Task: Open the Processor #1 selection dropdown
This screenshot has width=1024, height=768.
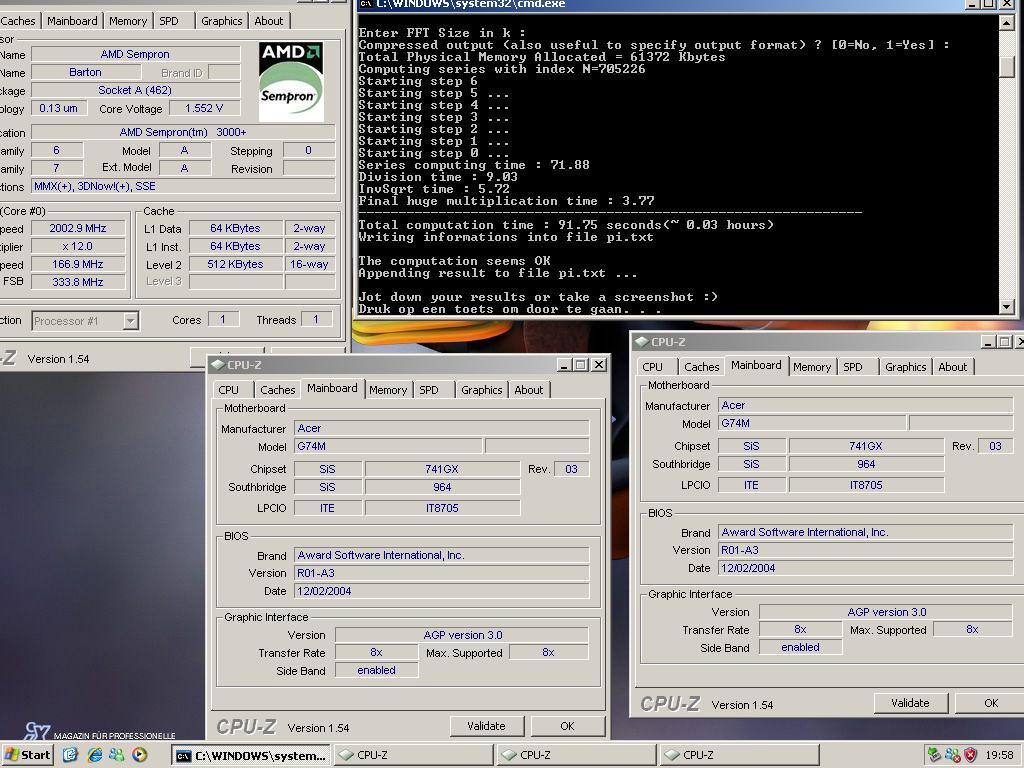Action: pos(131,321)
